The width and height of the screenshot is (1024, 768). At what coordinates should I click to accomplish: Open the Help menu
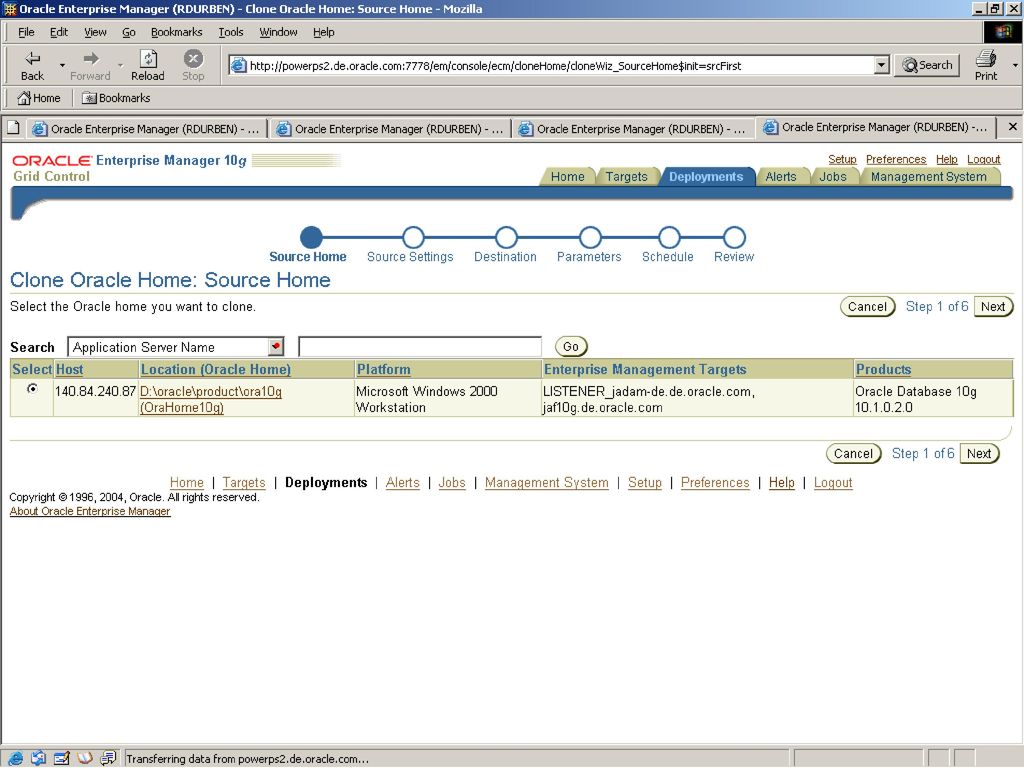coord(323,32)
